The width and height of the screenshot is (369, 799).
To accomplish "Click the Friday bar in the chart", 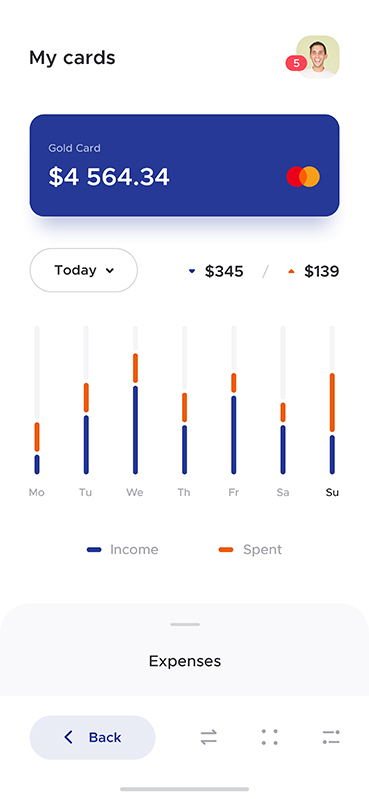I will pos(233,400).
